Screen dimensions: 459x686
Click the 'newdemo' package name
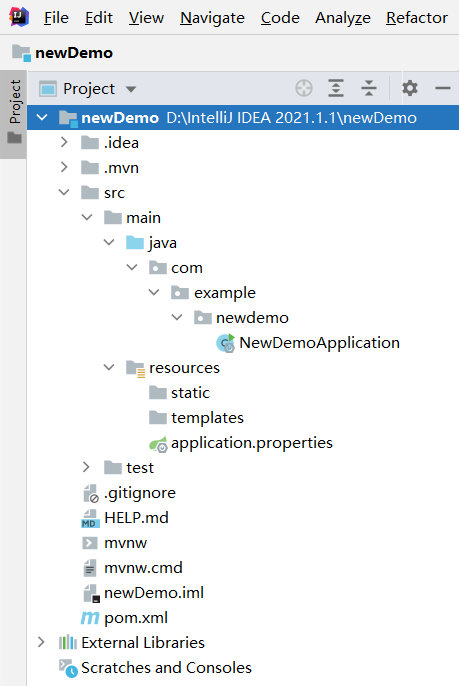click(x=252, y=318)
